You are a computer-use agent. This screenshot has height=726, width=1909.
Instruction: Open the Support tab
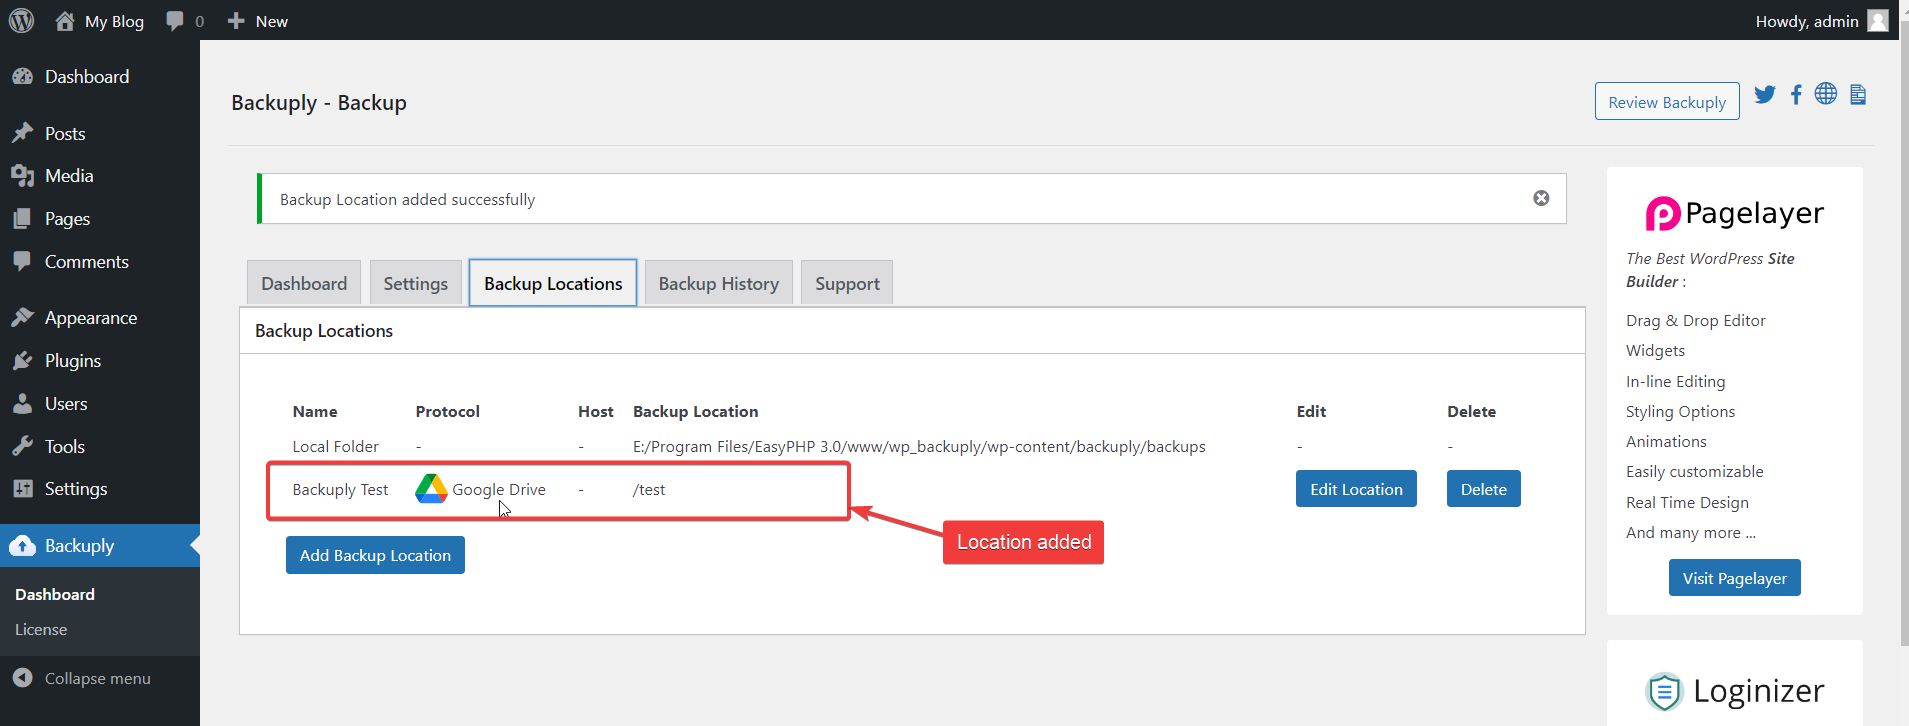[847, 283]
